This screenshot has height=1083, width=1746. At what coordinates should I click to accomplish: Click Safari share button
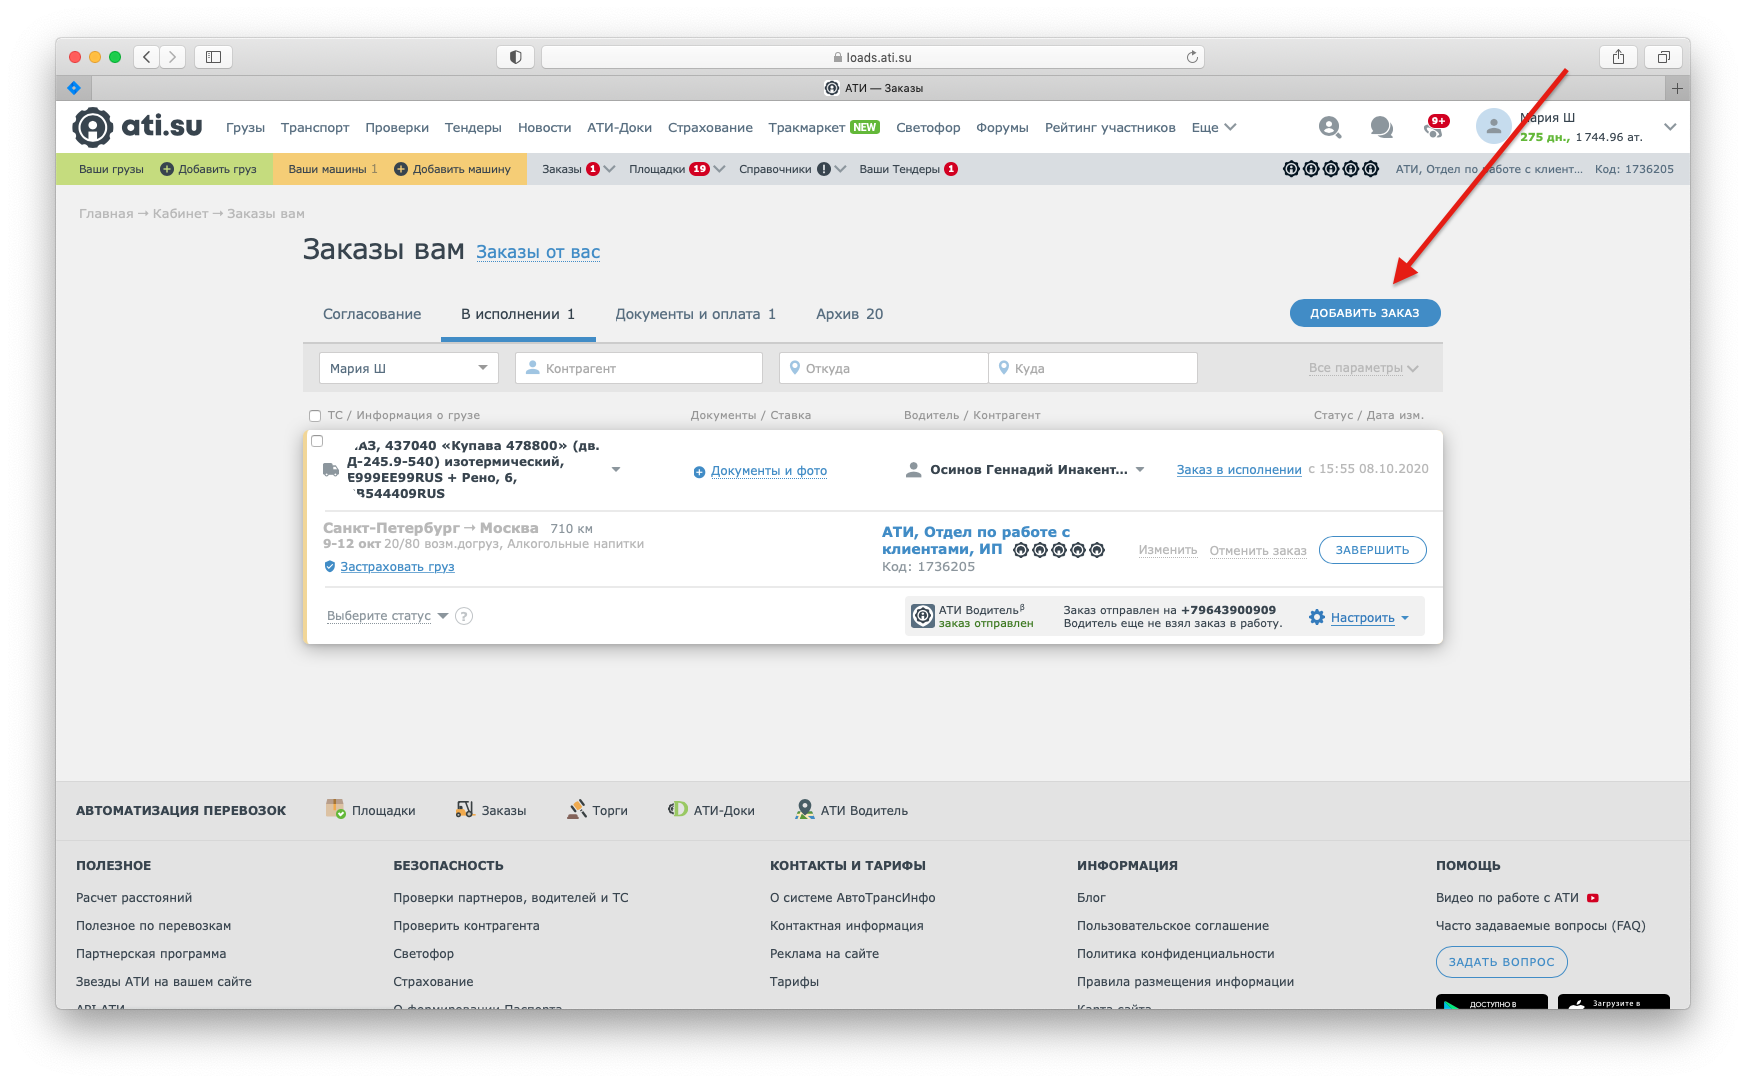point(1618,57)
